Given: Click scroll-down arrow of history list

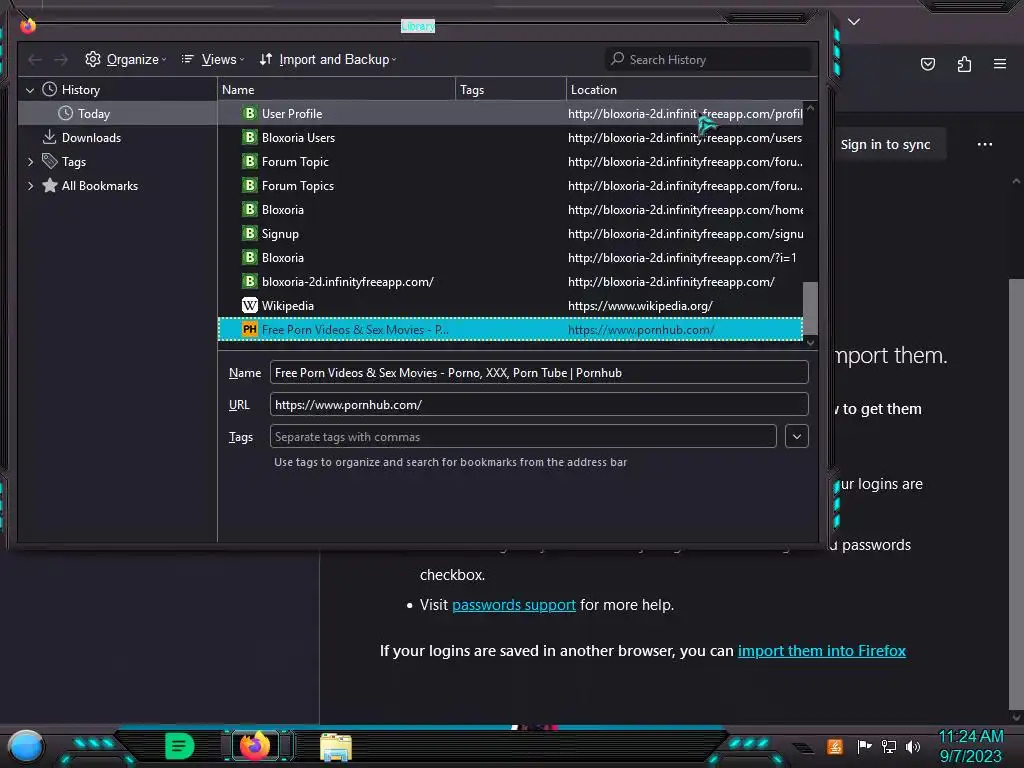Looking at the screenshot, I should (810, 342).
